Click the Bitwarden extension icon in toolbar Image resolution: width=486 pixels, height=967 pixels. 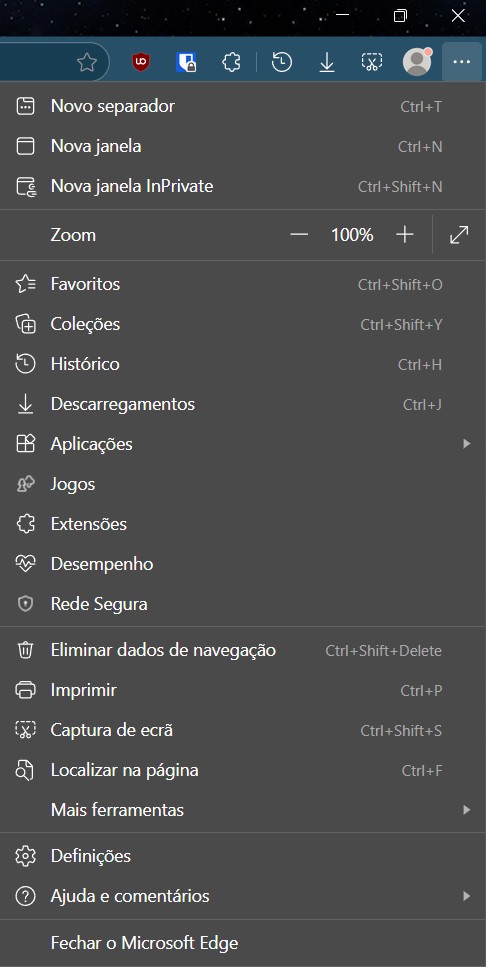tap(186, 62)
